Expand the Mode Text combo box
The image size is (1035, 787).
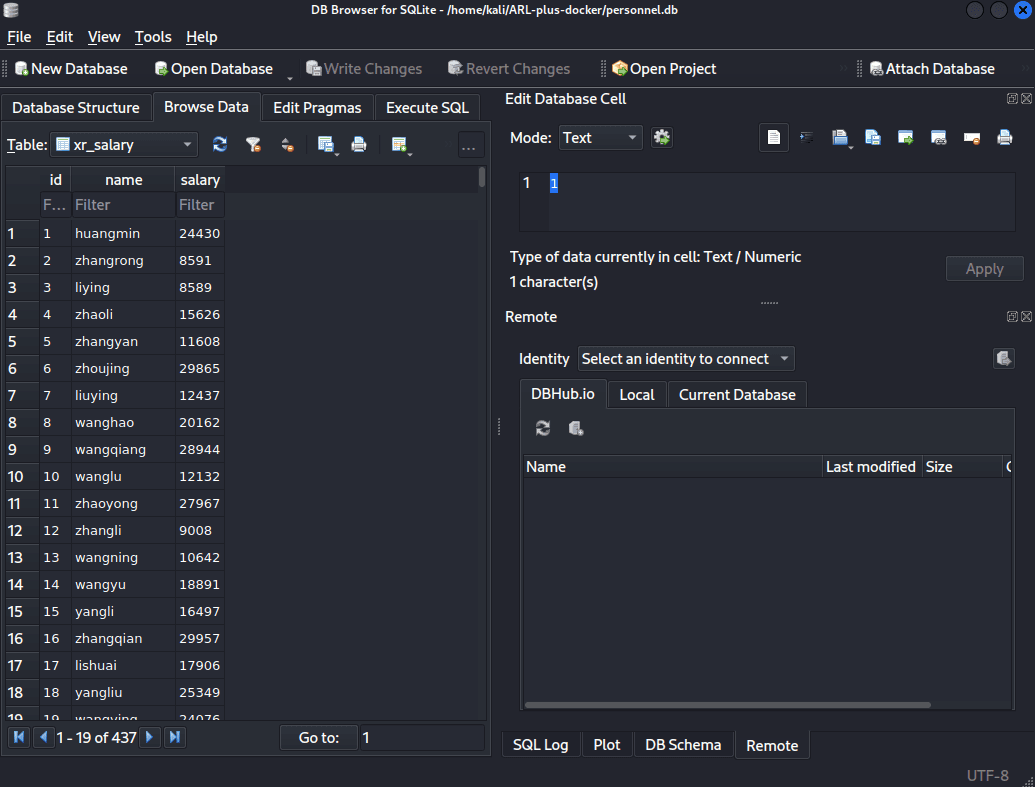(x=600, y=137)
